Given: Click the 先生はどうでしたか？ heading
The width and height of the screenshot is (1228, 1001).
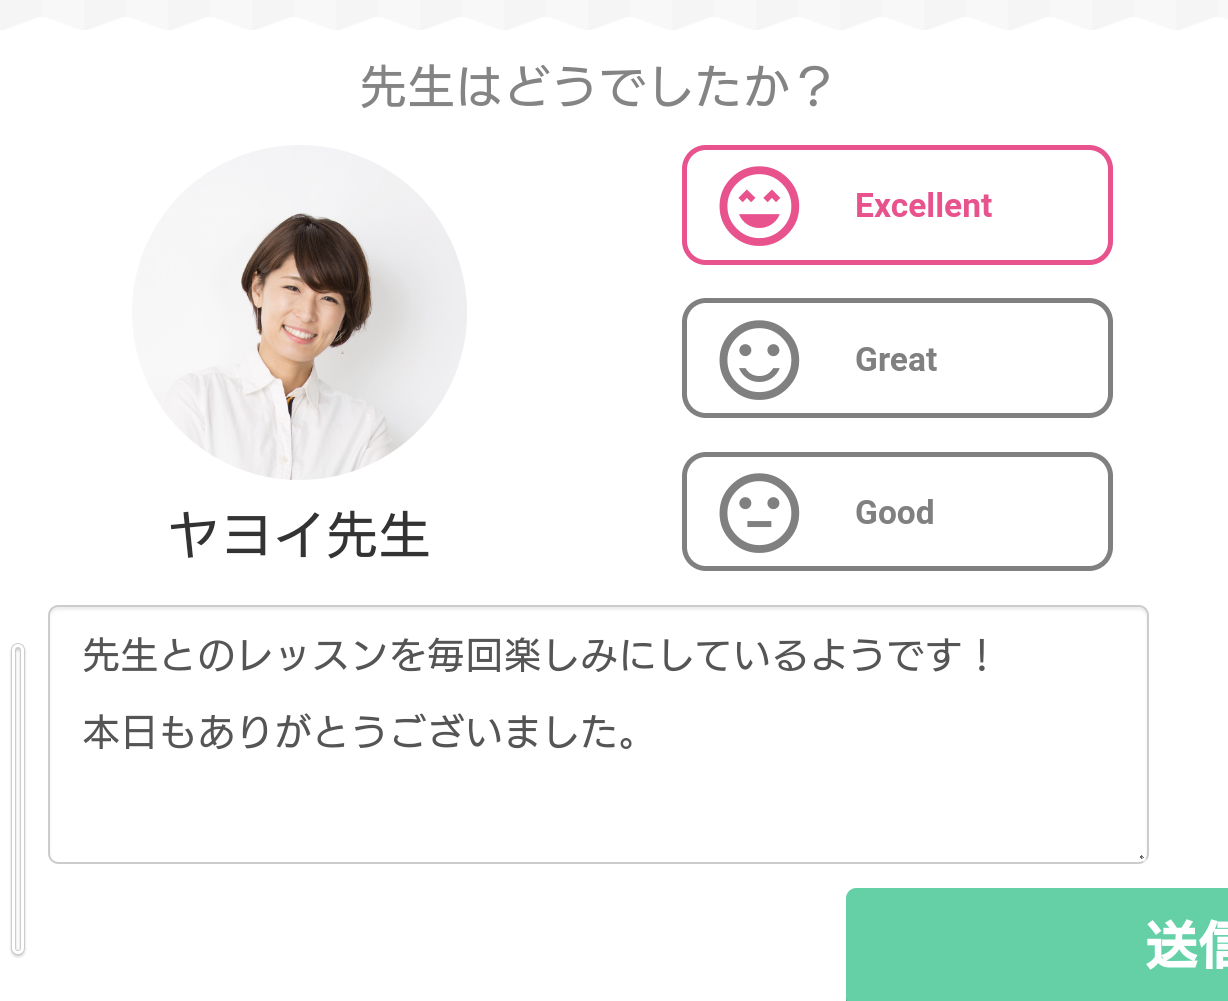Looking at the screenshot, I should (595, 88).
